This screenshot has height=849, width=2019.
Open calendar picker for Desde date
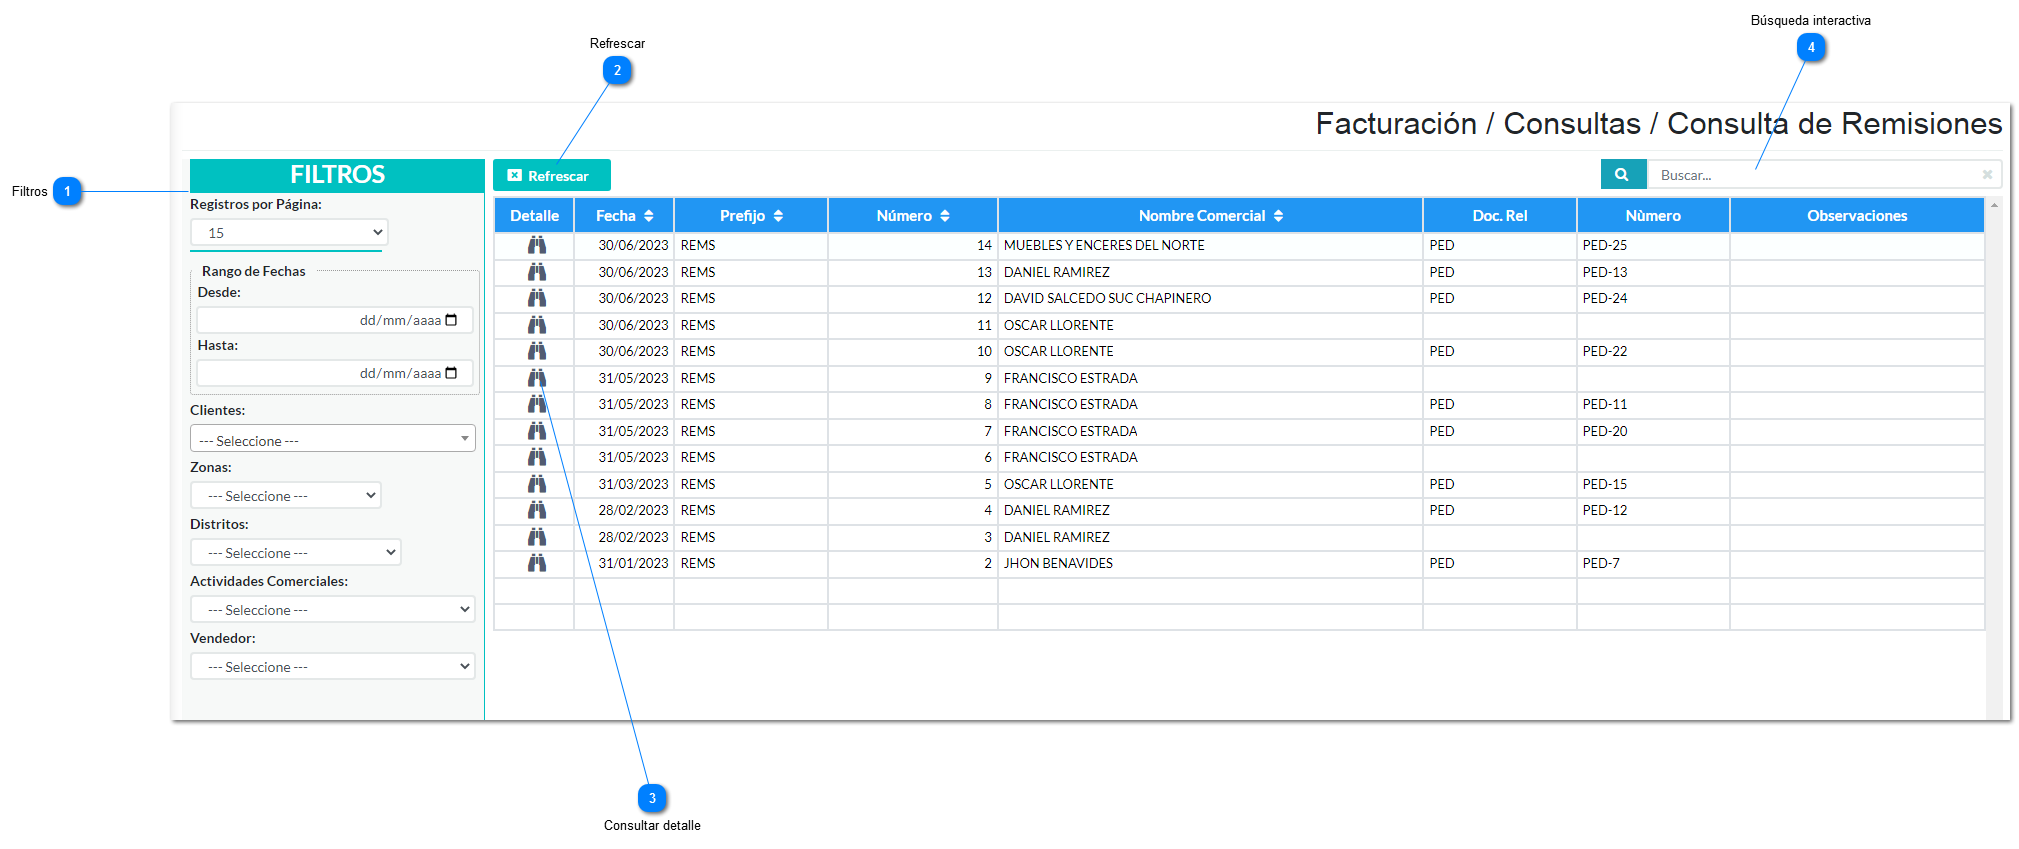coord(451,320)
